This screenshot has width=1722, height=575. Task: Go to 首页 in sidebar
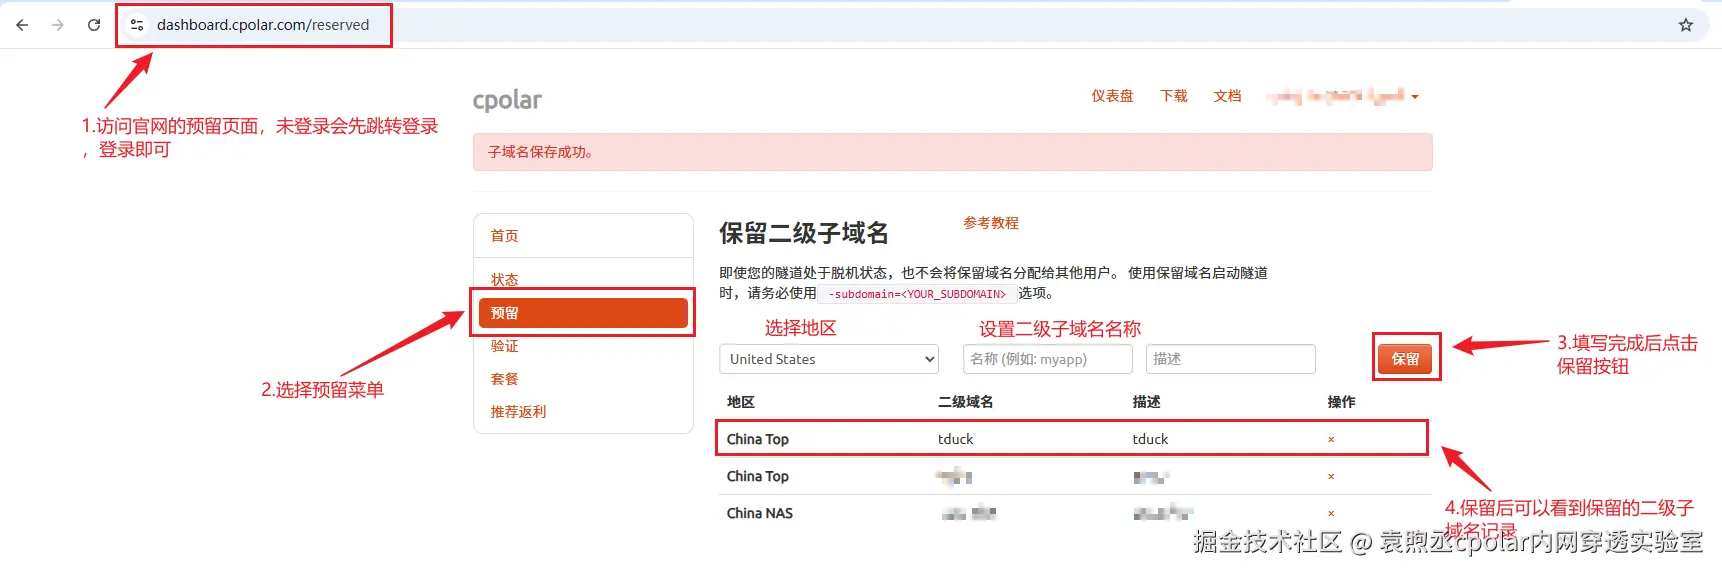504,236
